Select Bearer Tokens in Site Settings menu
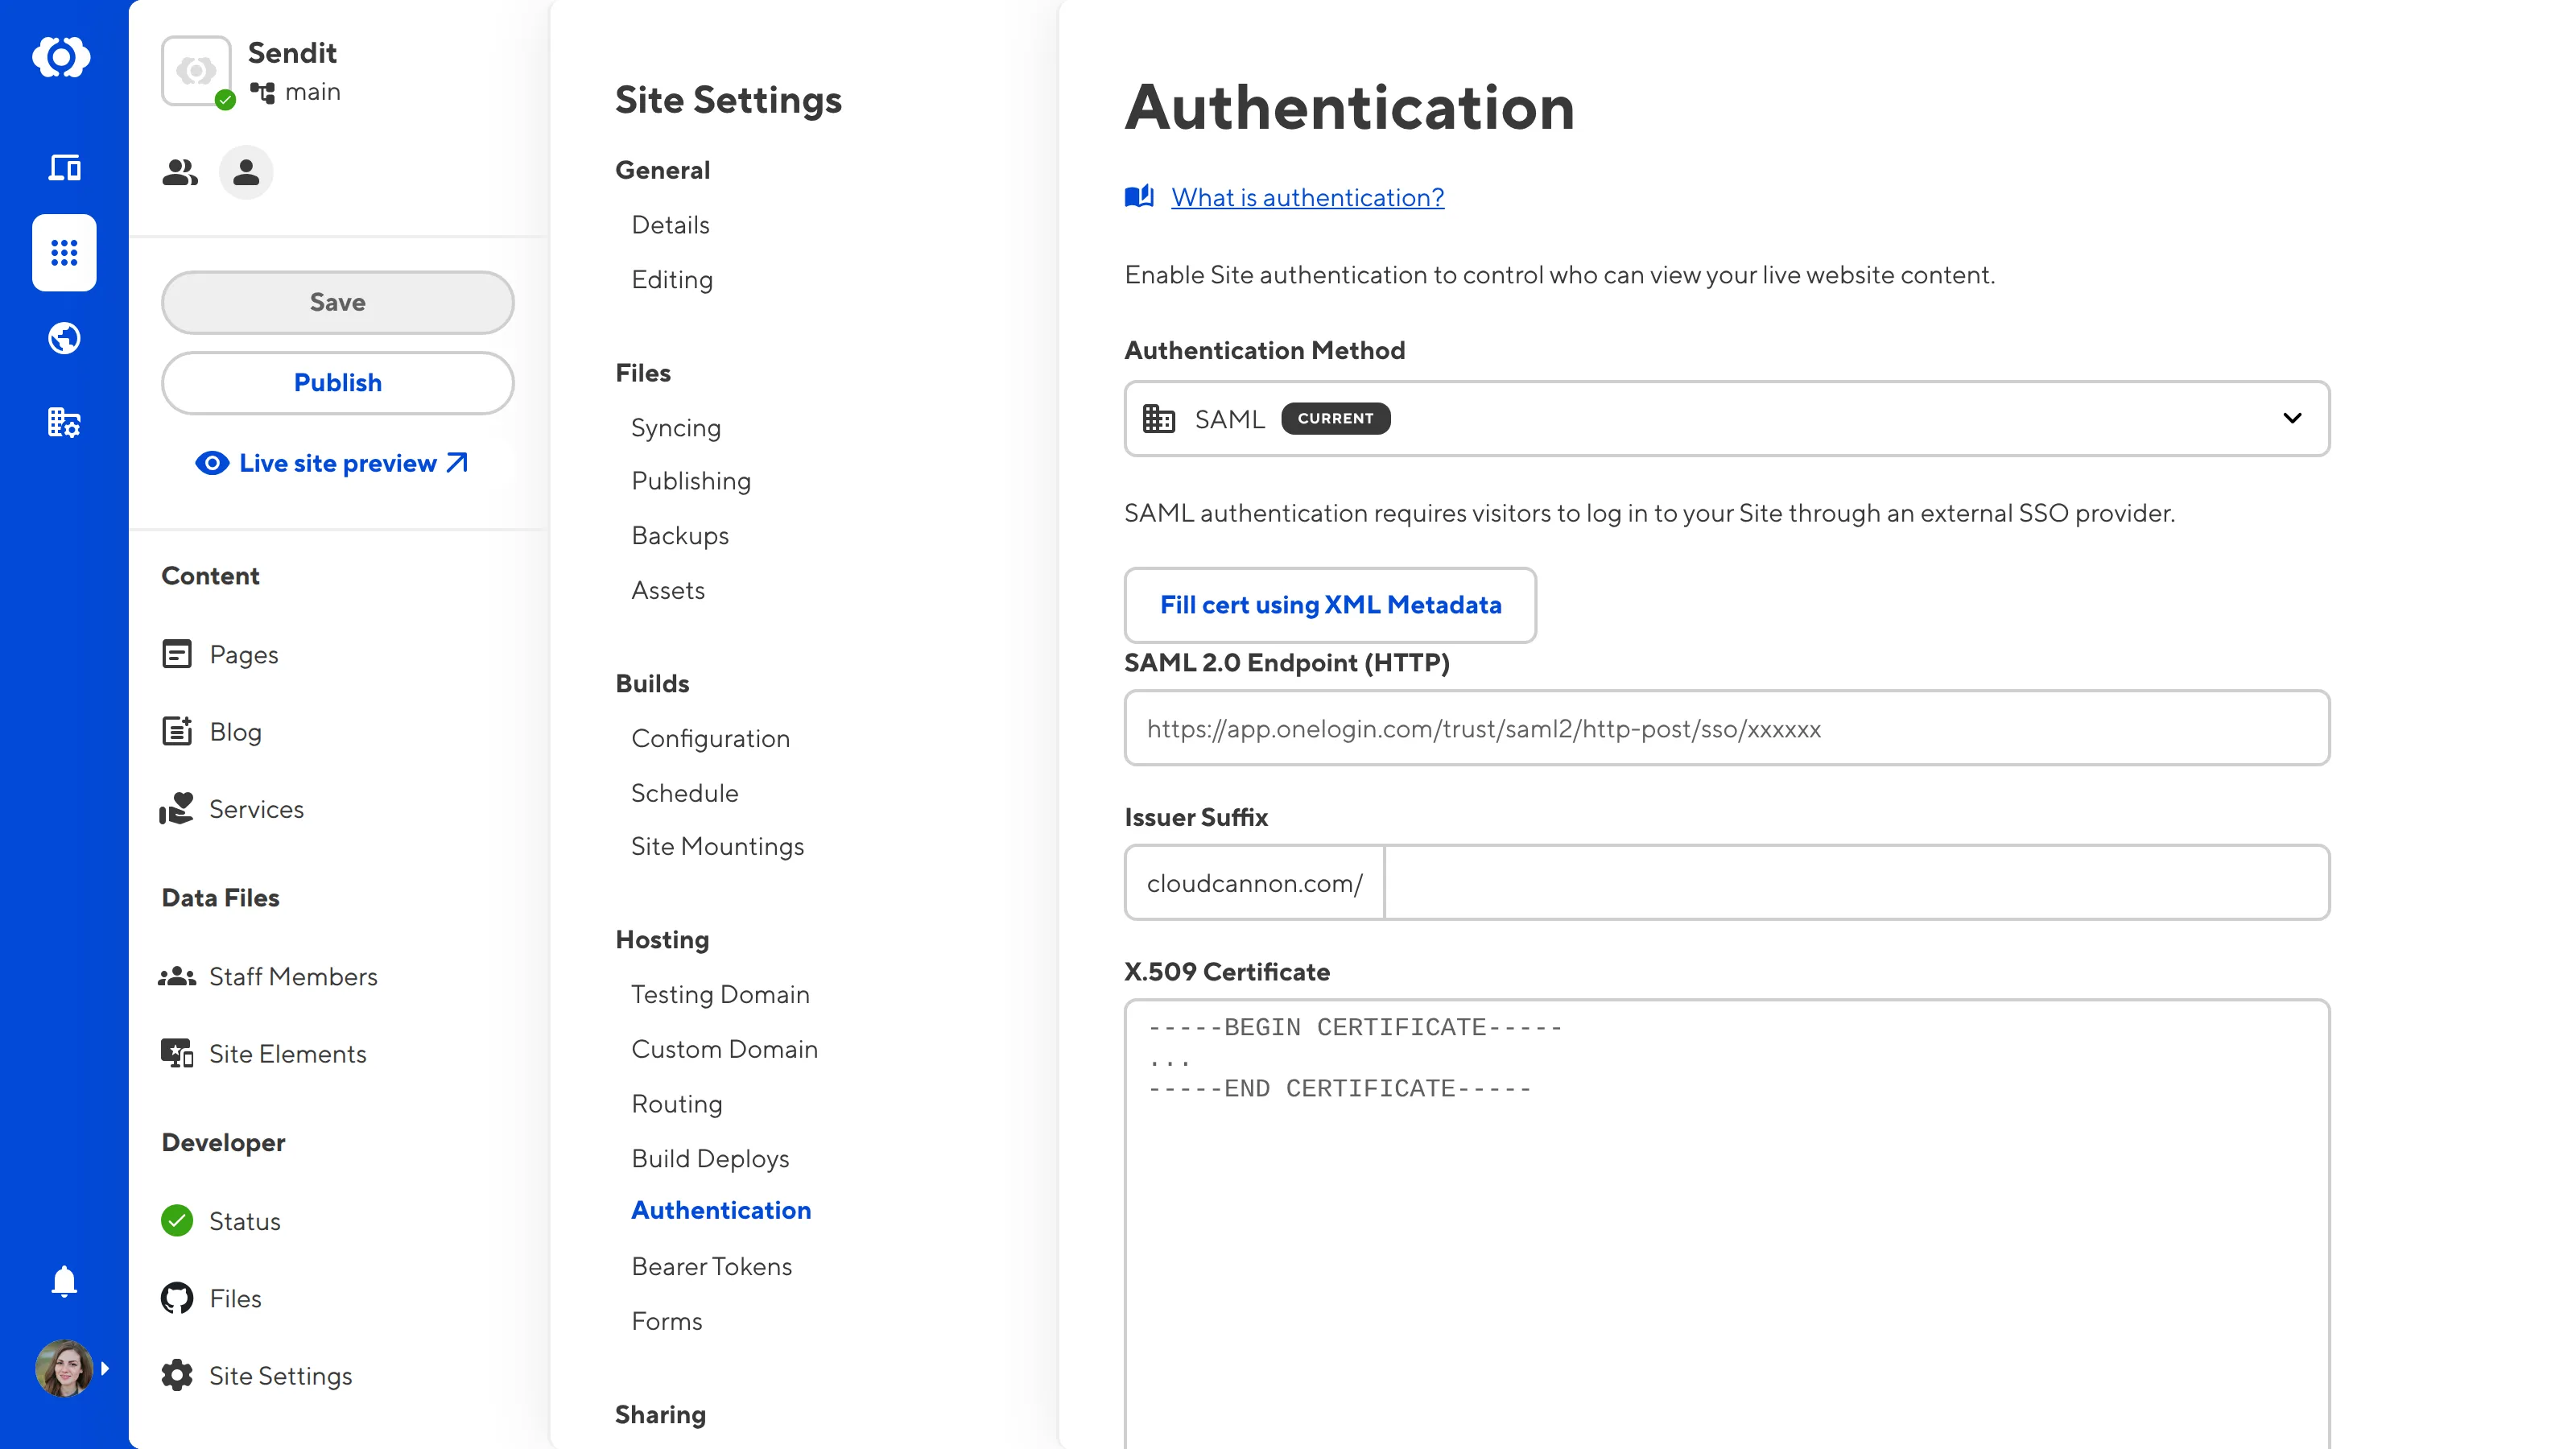 (711, 1266)
